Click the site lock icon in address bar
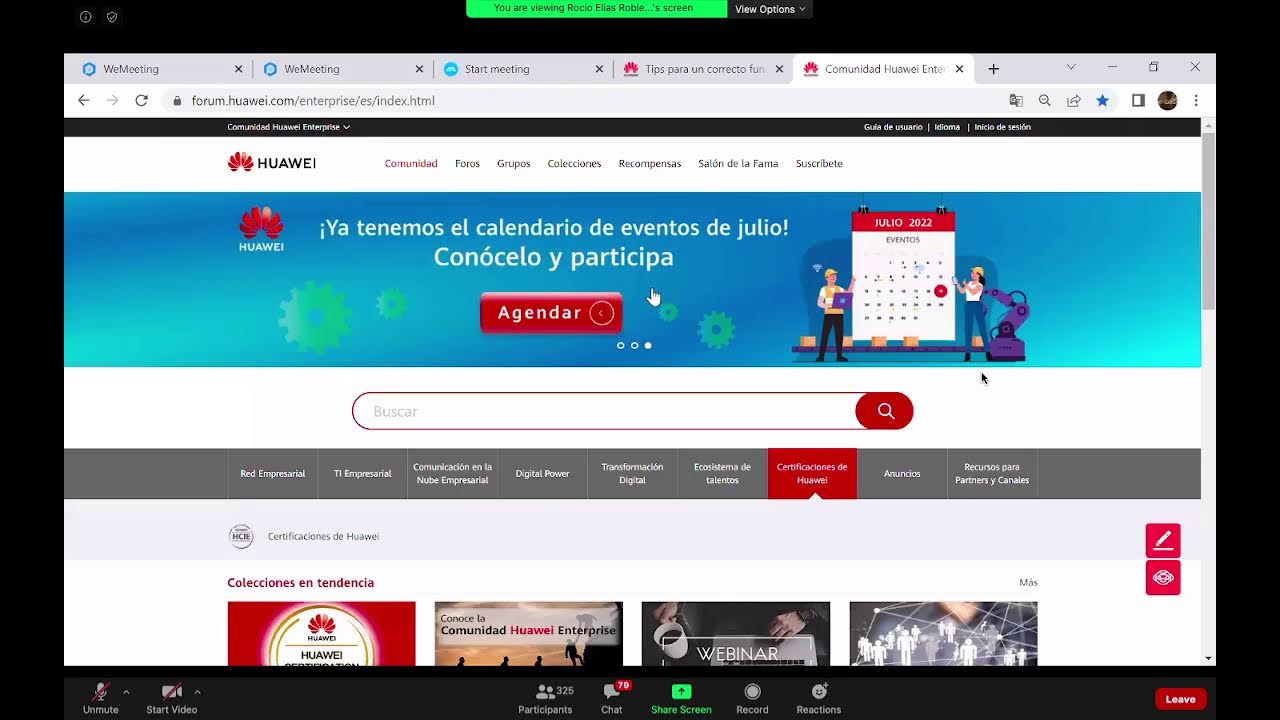Viewport: 1280px width, 720px height. [x=177, y=101]
